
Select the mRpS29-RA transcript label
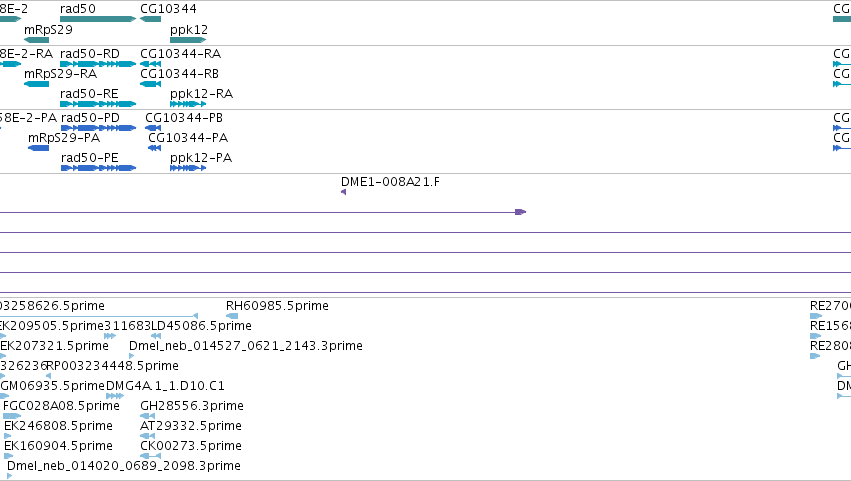tap(60, 74)
